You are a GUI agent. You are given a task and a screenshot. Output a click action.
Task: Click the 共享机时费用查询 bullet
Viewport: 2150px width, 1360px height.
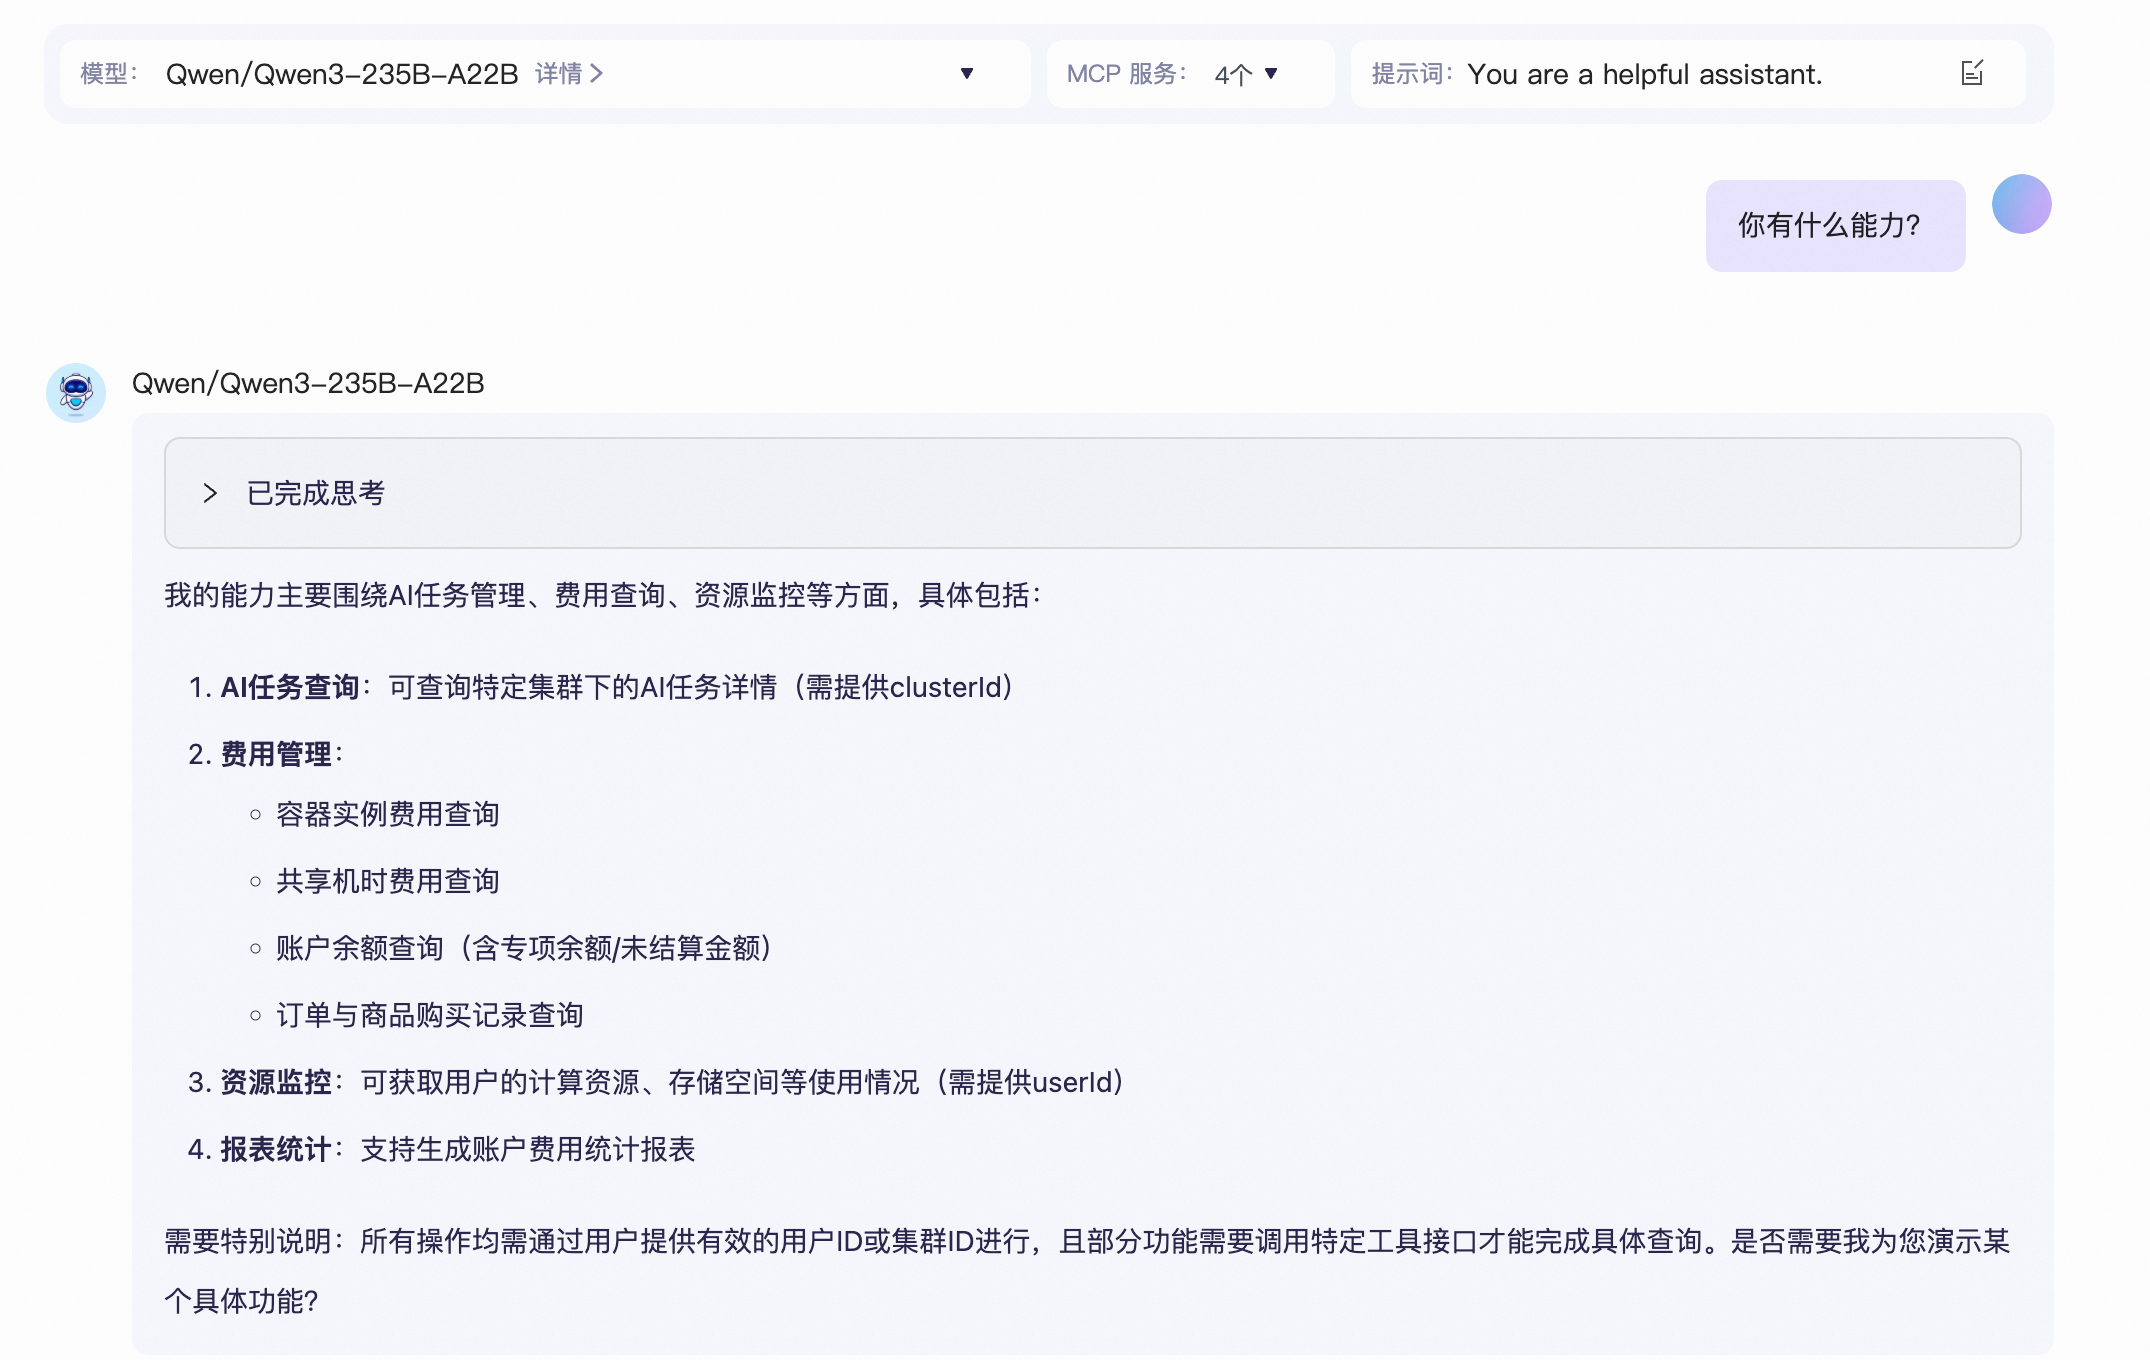[387, 881]
